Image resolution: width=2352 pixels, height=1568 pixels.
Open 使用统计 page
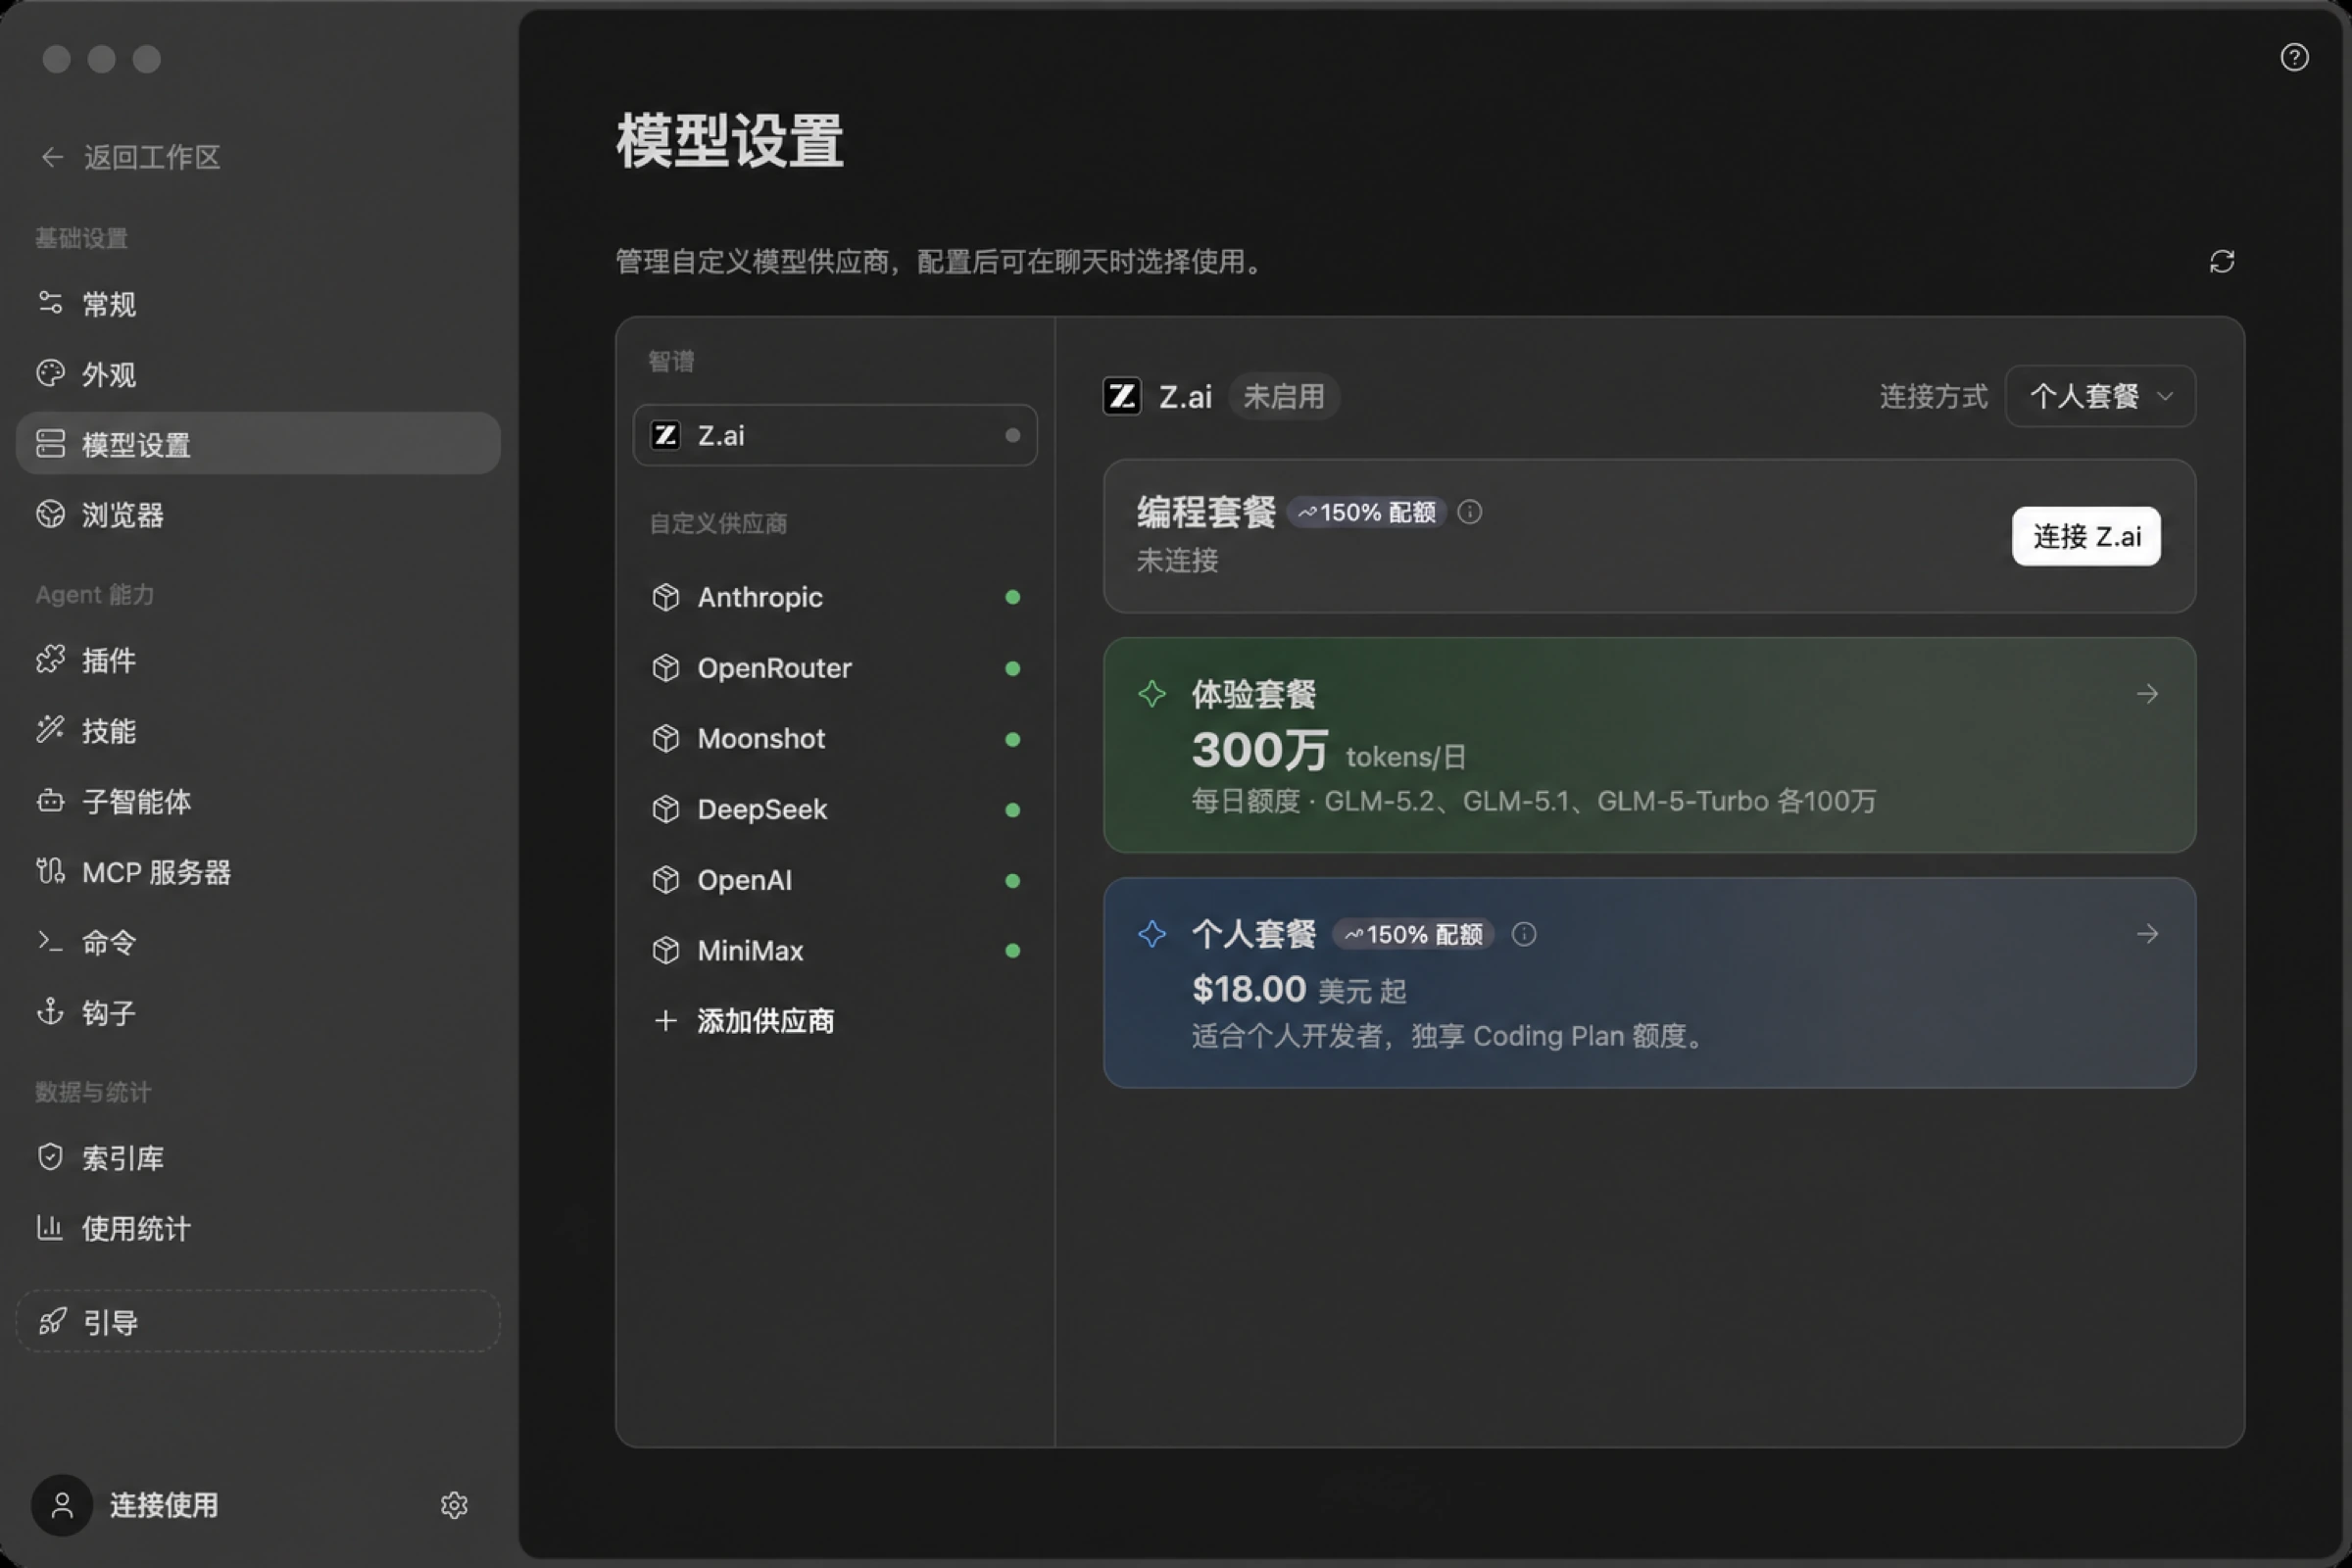(x=258, y=1228)
